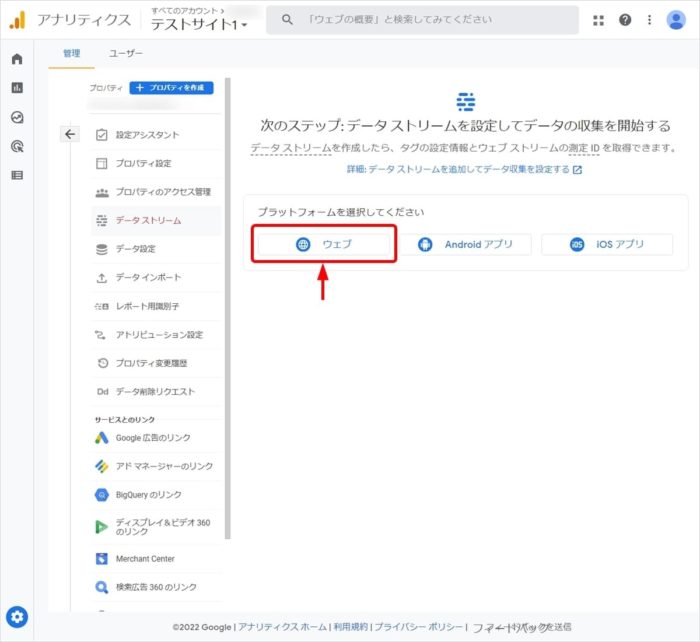Screen dimensions: 700x642
Task: Open データ削除リクエスト menu item
Action: (x=155, y=392)
